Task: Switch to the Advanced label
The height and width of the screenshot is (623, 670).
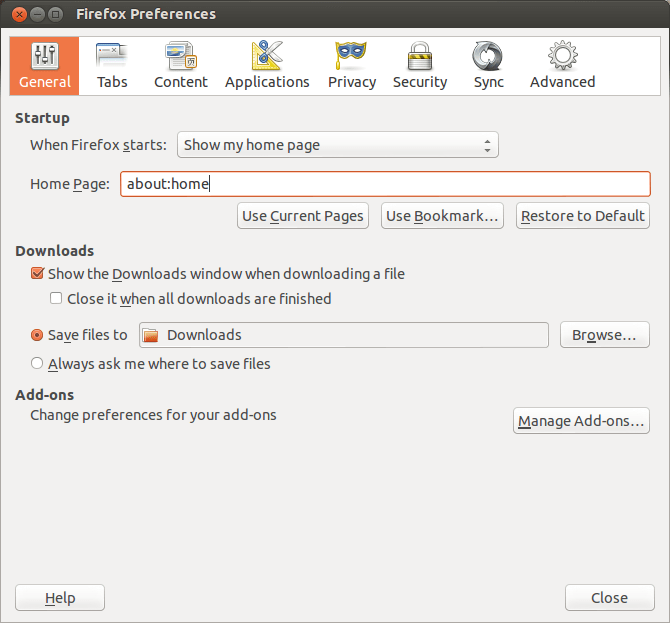Action: click(x=562, y=82)
